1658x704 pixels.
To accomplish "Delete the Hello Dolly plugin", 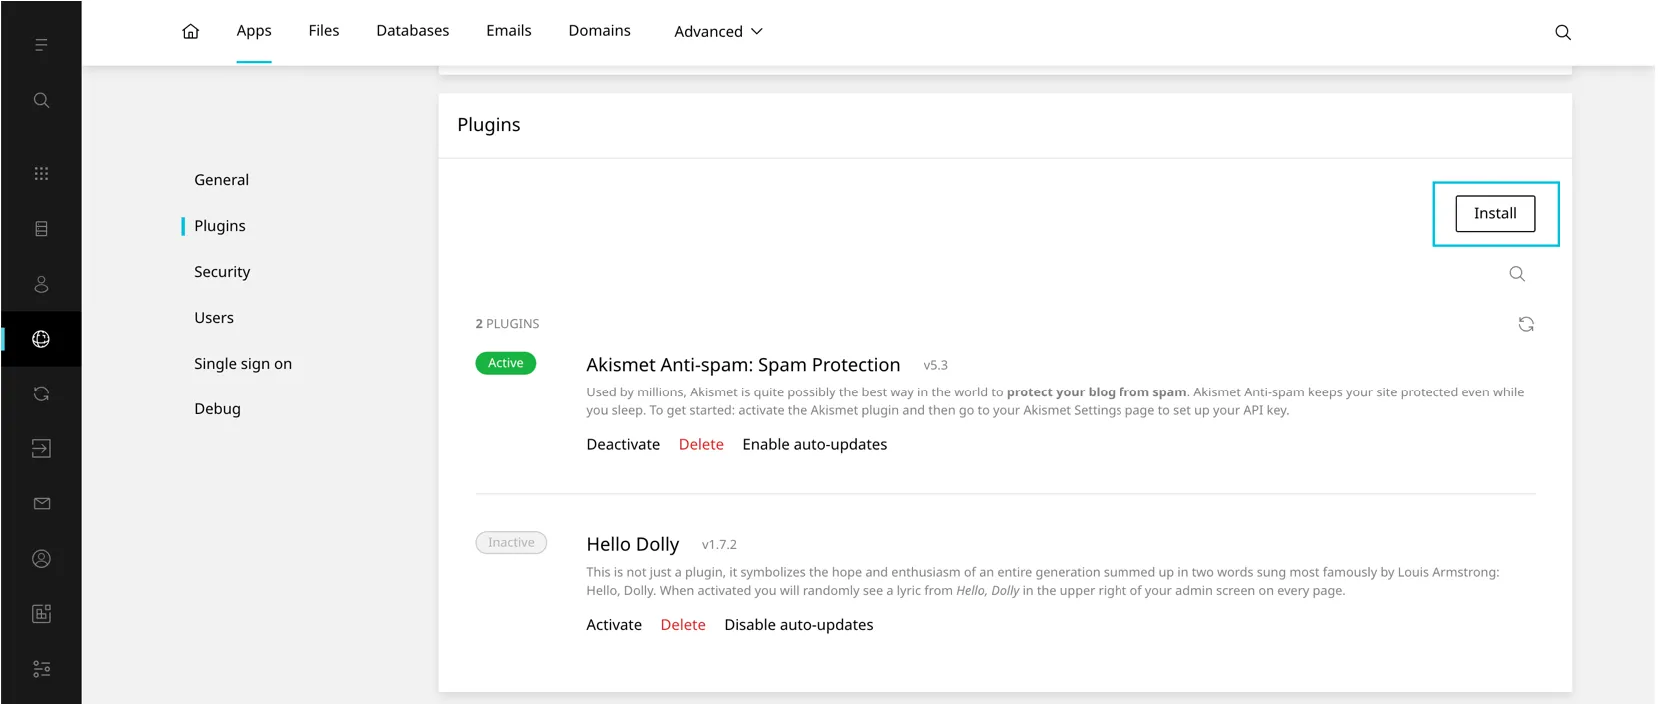I will click(x=682, y=625).
